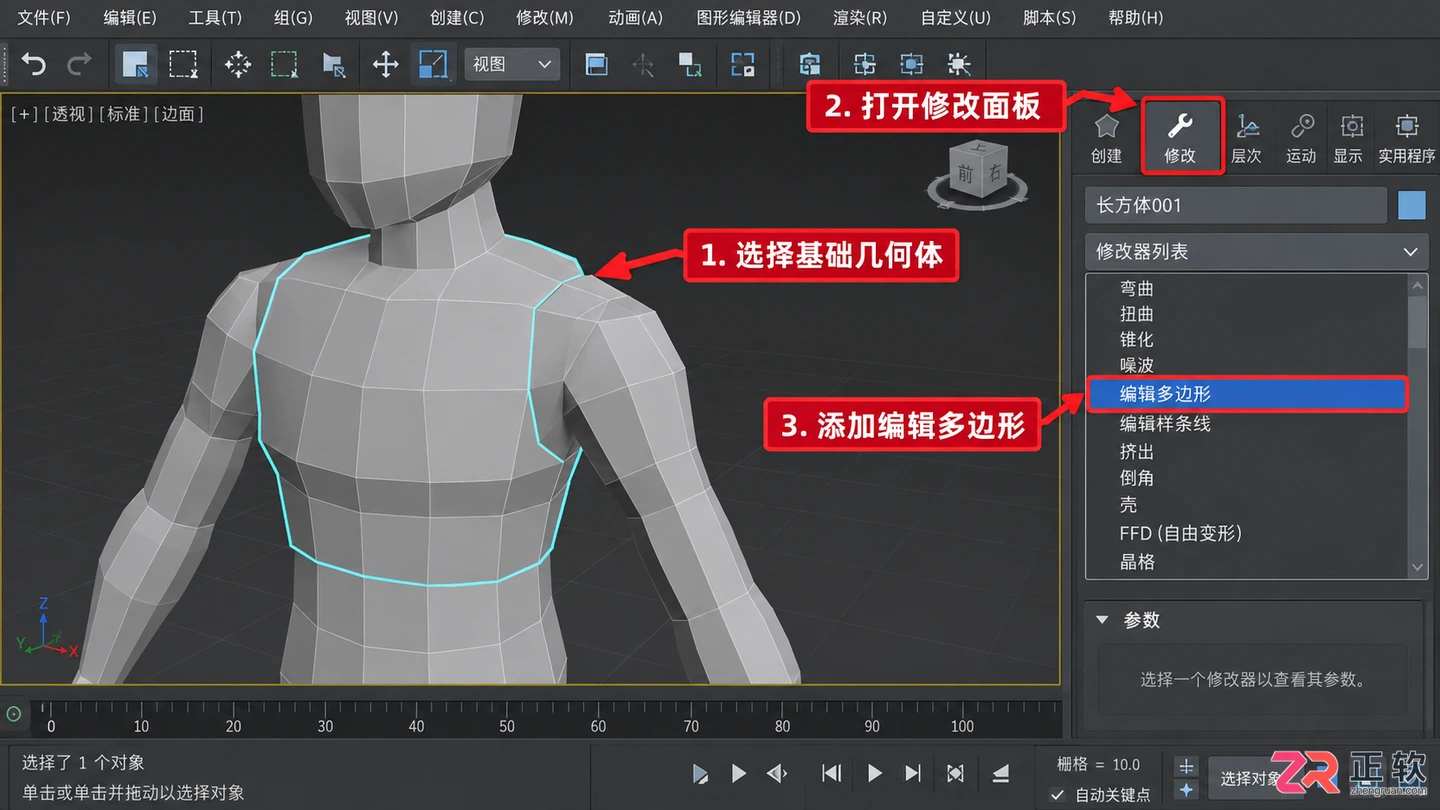Screen dimensions: 1440x810
Task: Open the 渲染(R) menu
Action: (860, 18)
